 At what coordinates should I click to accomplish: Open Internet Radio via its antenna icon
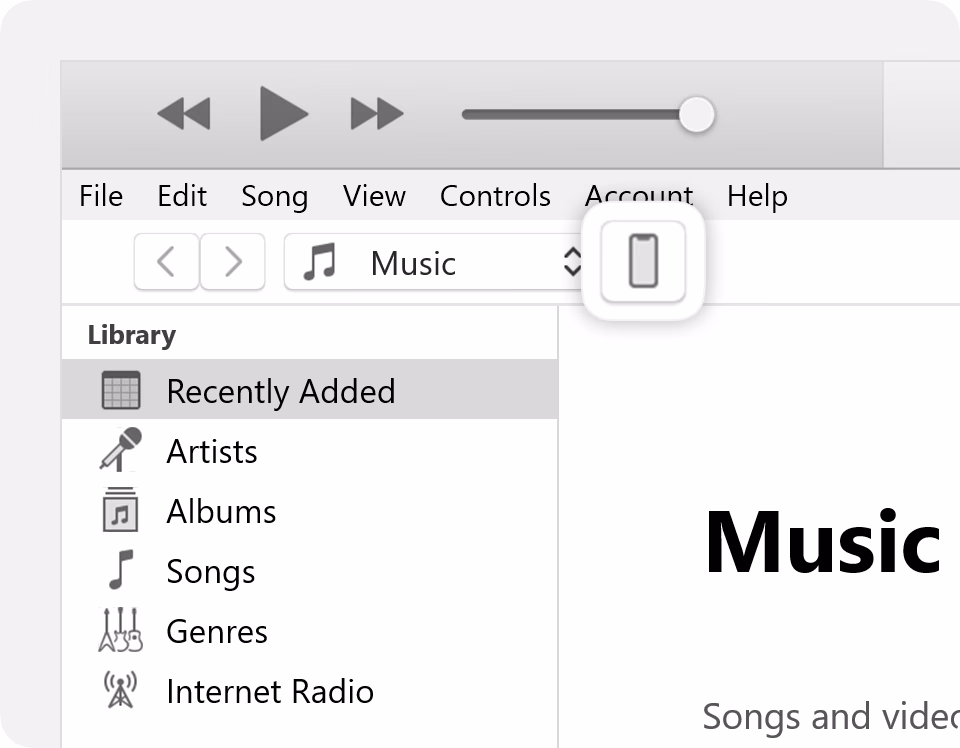click(120, 691)
